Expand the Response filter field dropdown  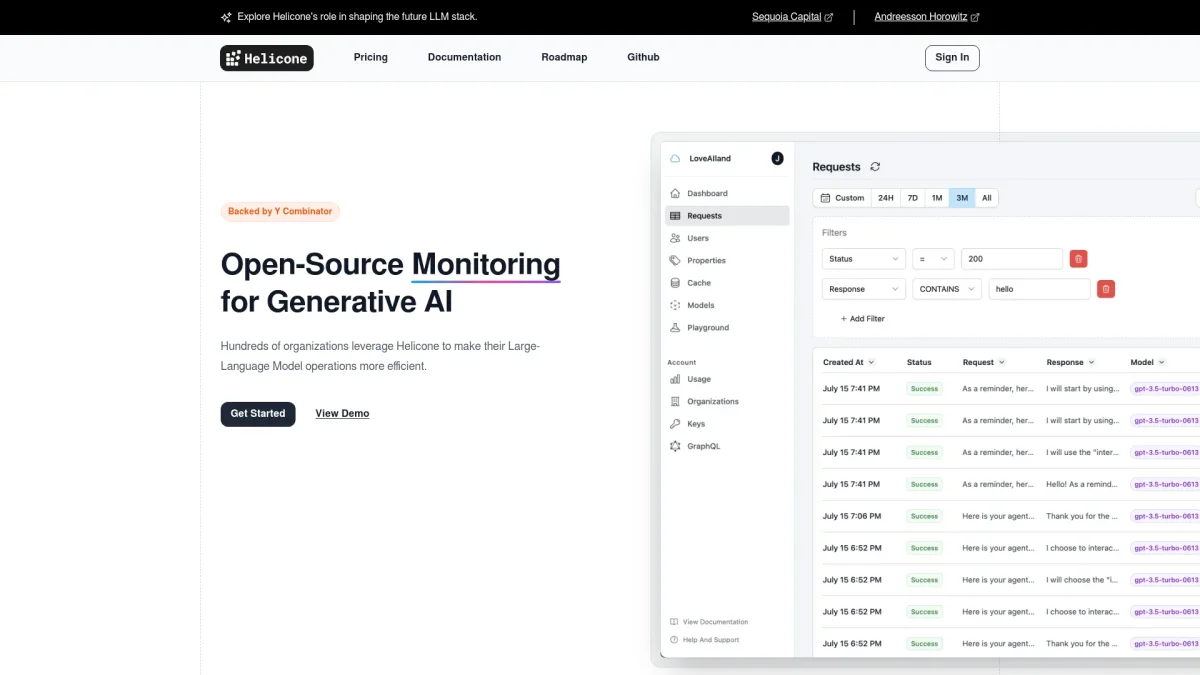pos(864,289)
